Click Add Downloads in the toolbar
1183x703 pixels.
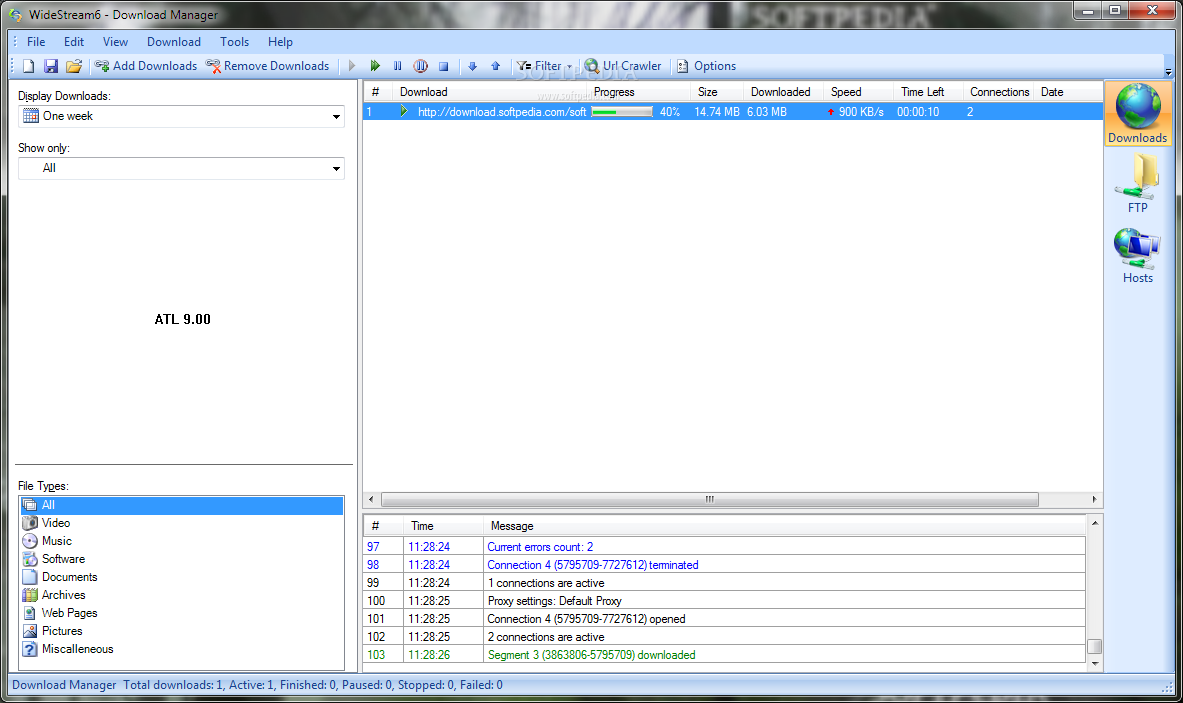146,66
